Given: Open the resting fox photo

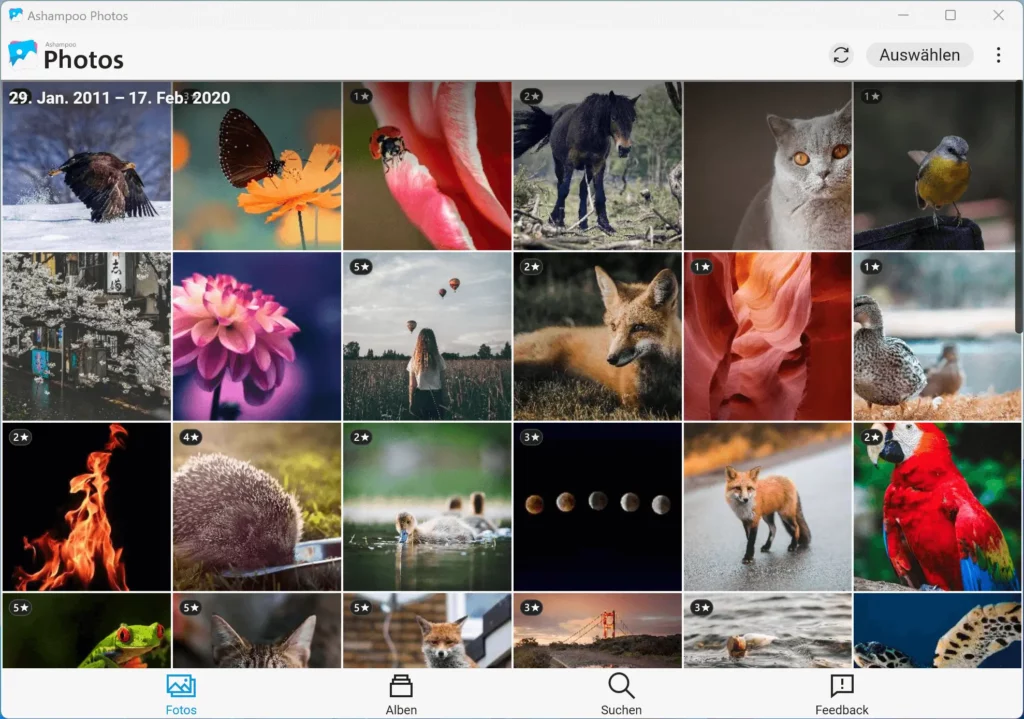Looking at the screenshot, I should [x=598, y=336].
